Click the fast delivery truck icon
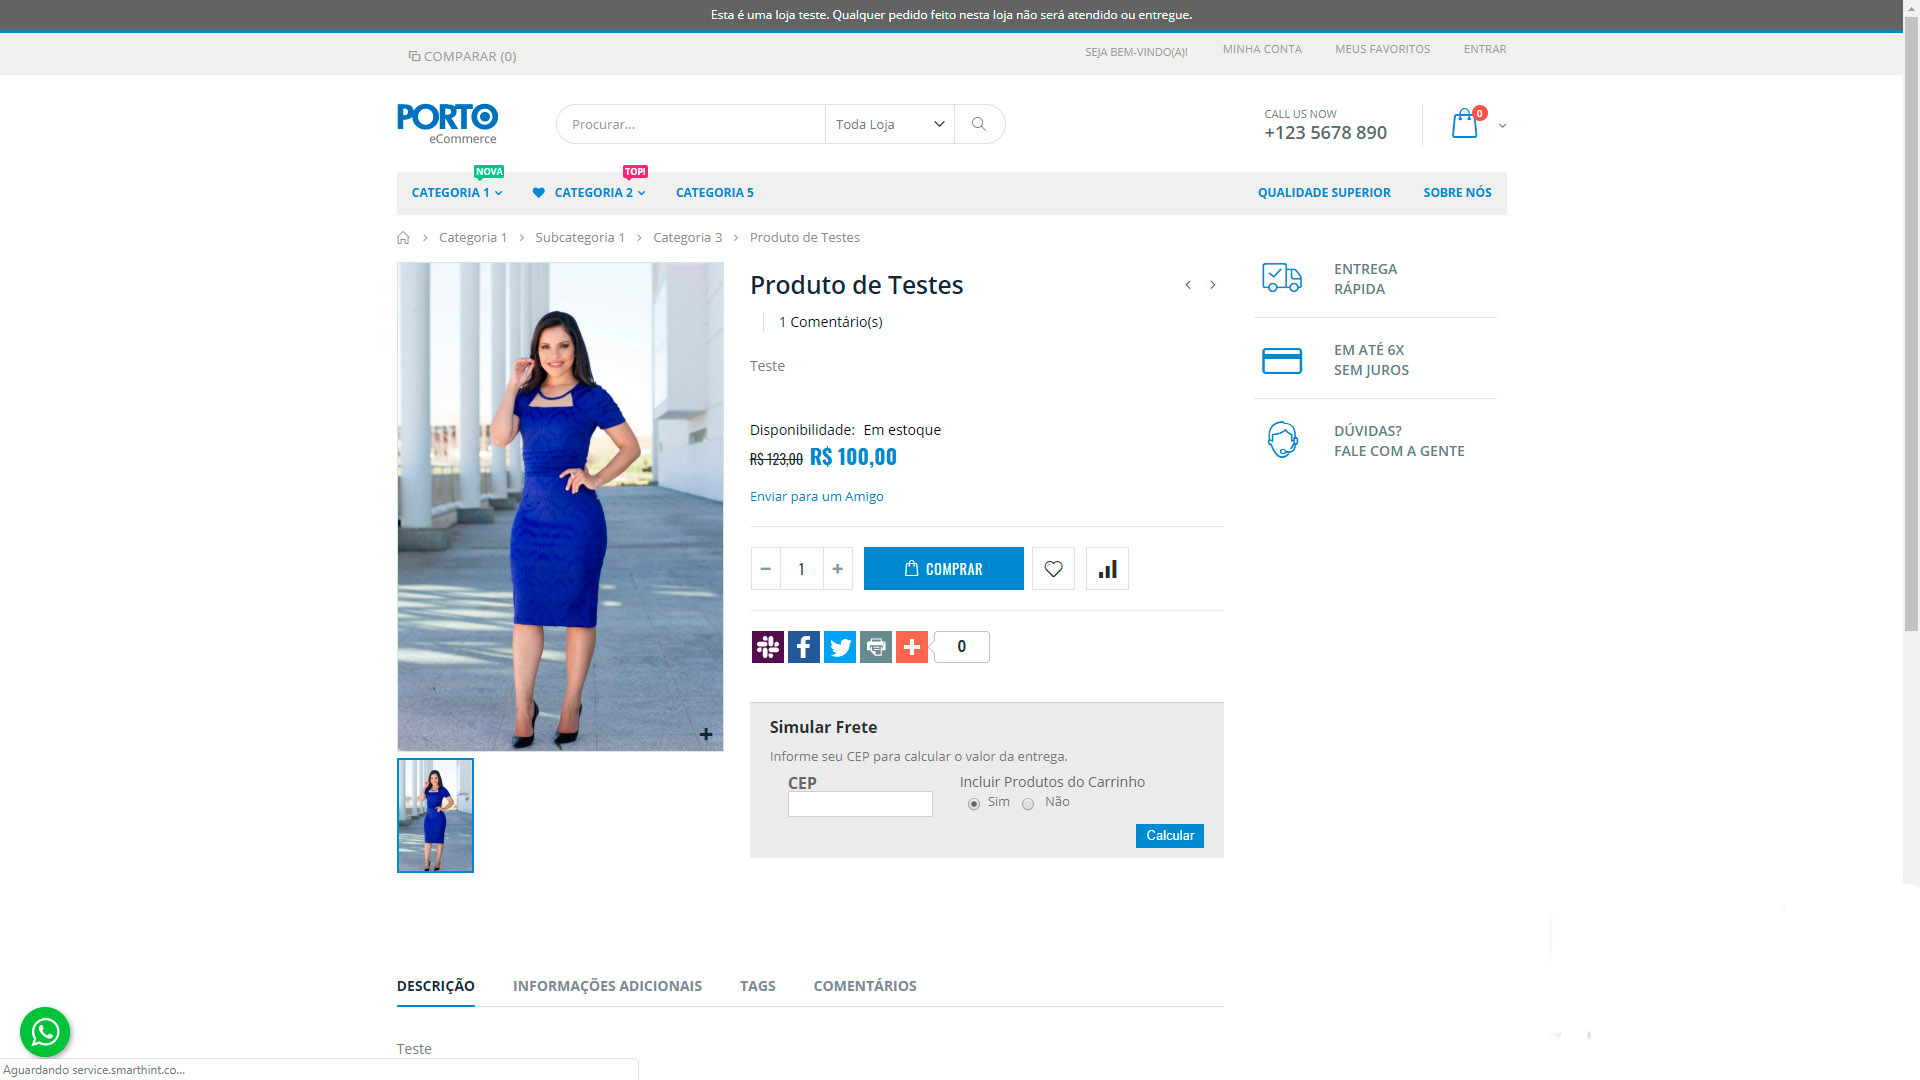 coord(1282,278)
